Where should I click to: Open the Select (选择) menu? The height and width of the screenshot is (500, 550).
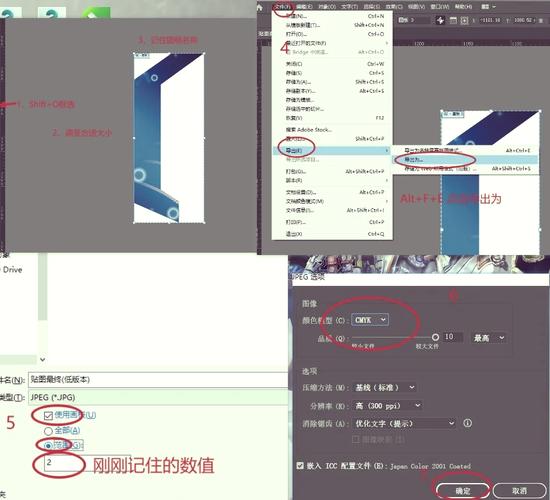pos(371,7)
